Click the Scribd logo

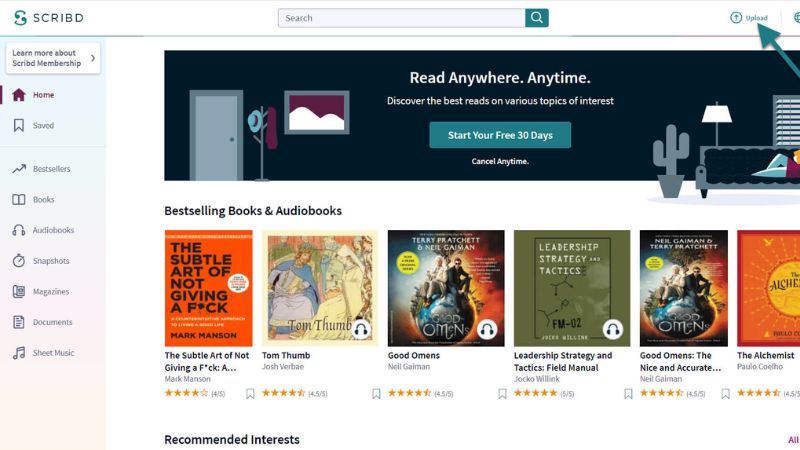48,18
